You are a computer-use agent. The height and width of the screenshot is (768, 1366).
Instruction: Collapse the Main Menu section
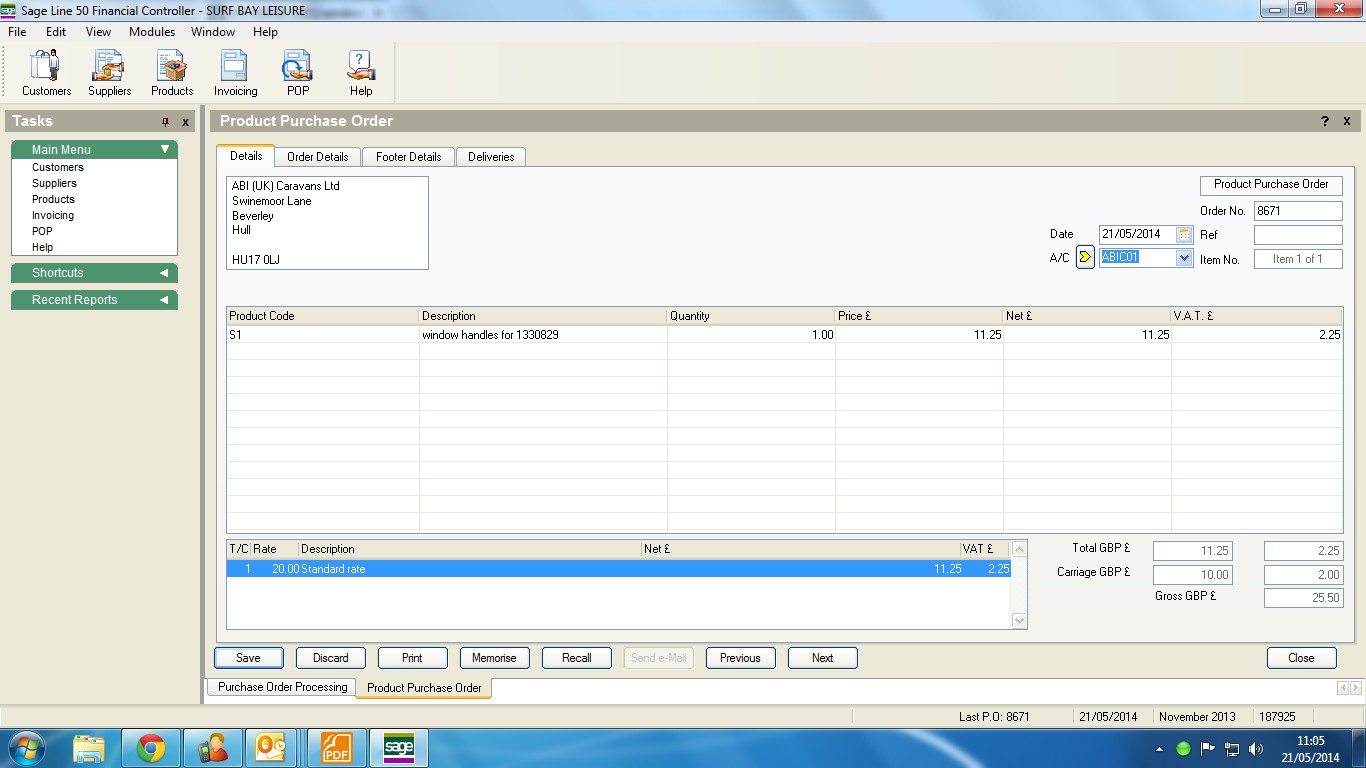[165, 150]
